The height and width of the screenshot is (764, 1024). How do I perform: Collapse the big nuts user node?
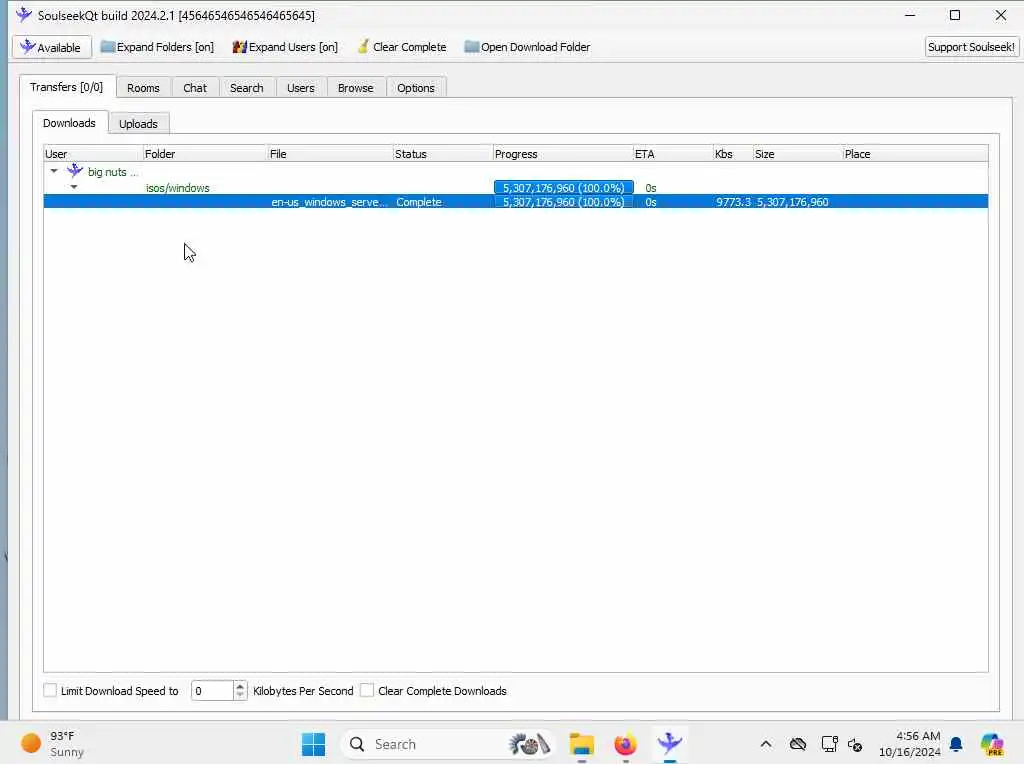click(54, 171)
